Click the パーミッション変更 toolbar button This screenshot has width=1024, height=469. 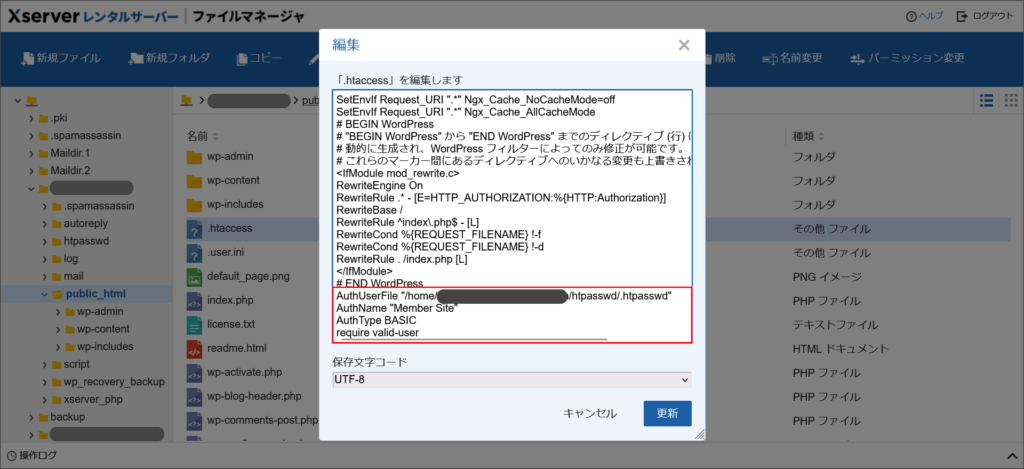[x=907, y=58]
